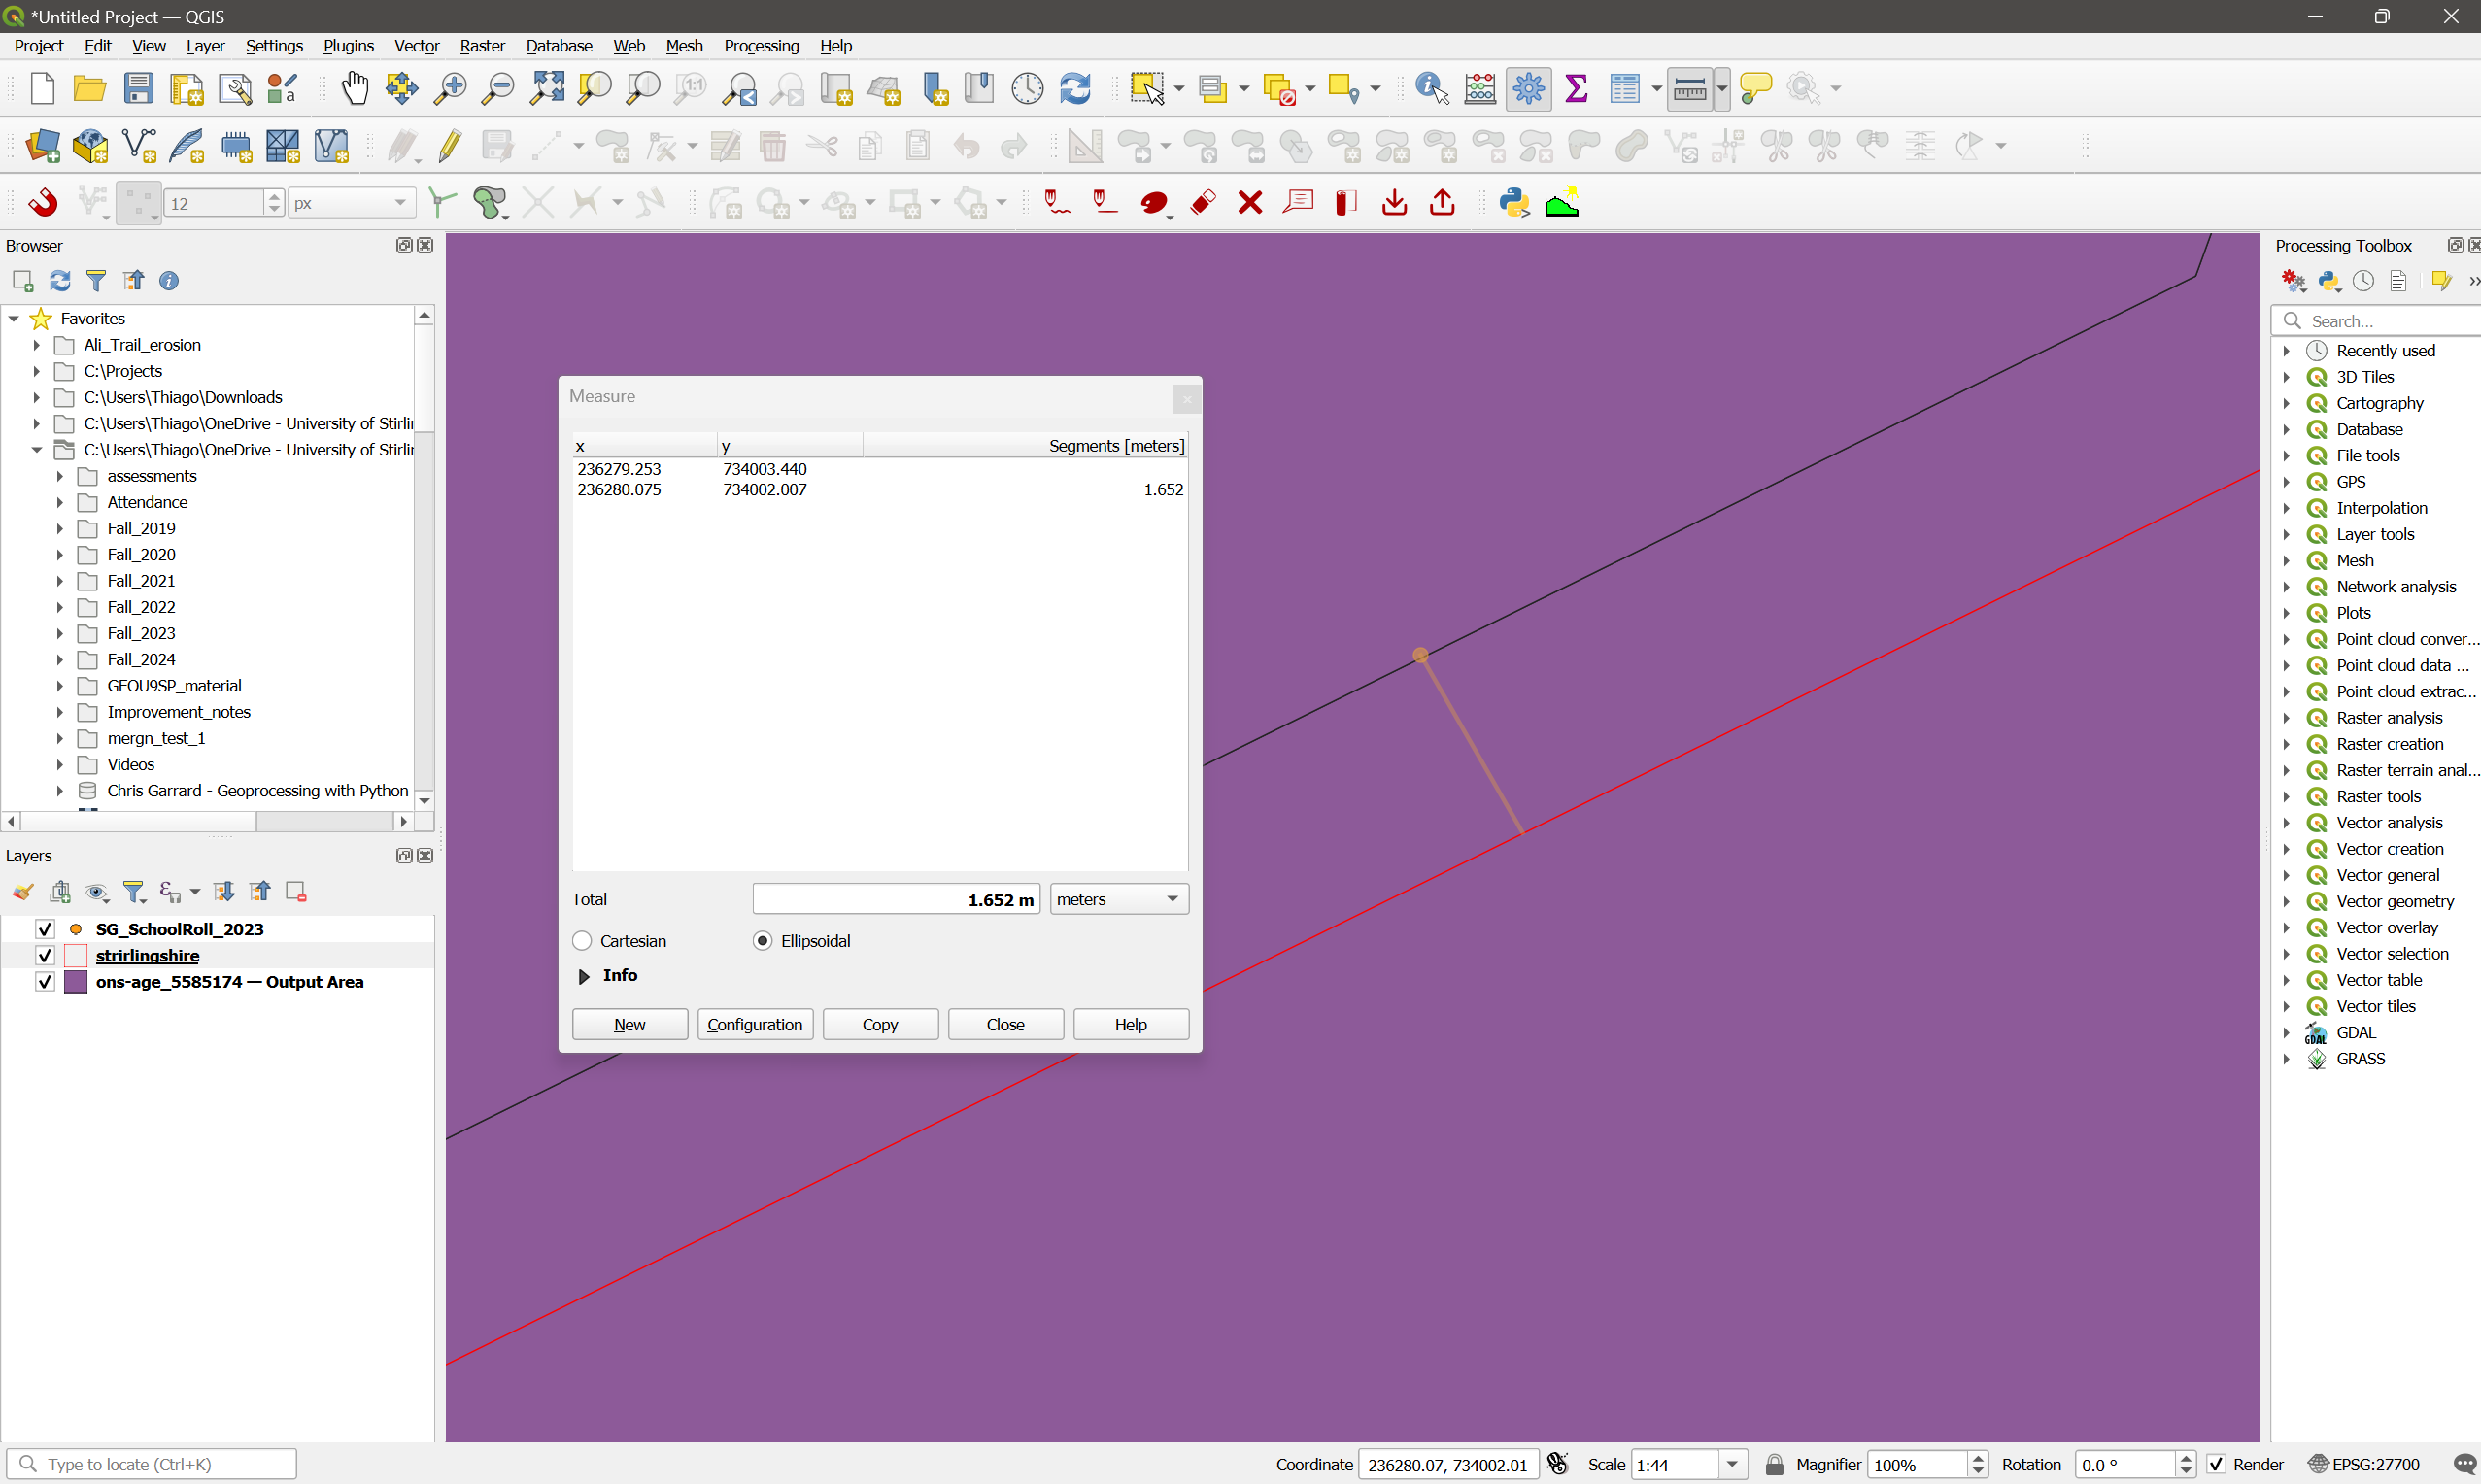2481x1484 pixels.
Task: Open the Field Calculator icon
Action: [1480, 89]
